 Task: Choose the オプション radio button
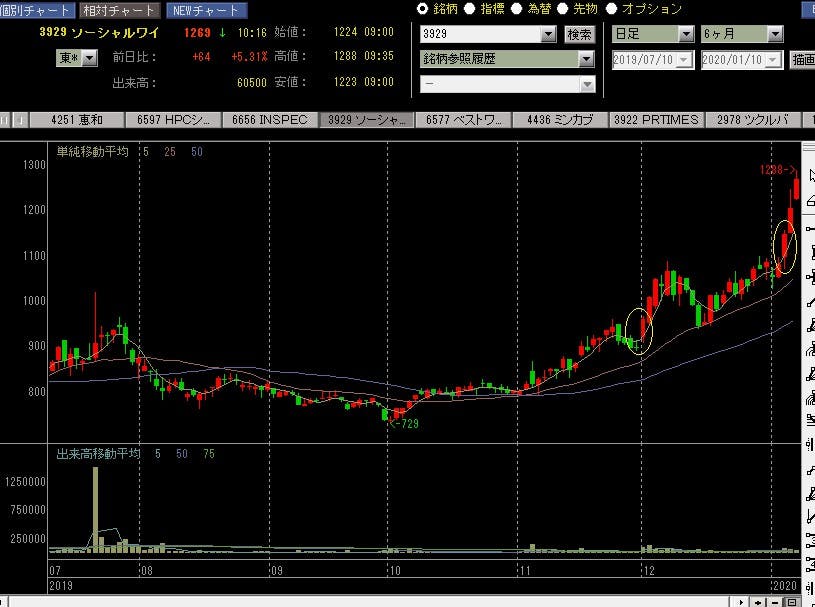(612, 9)
